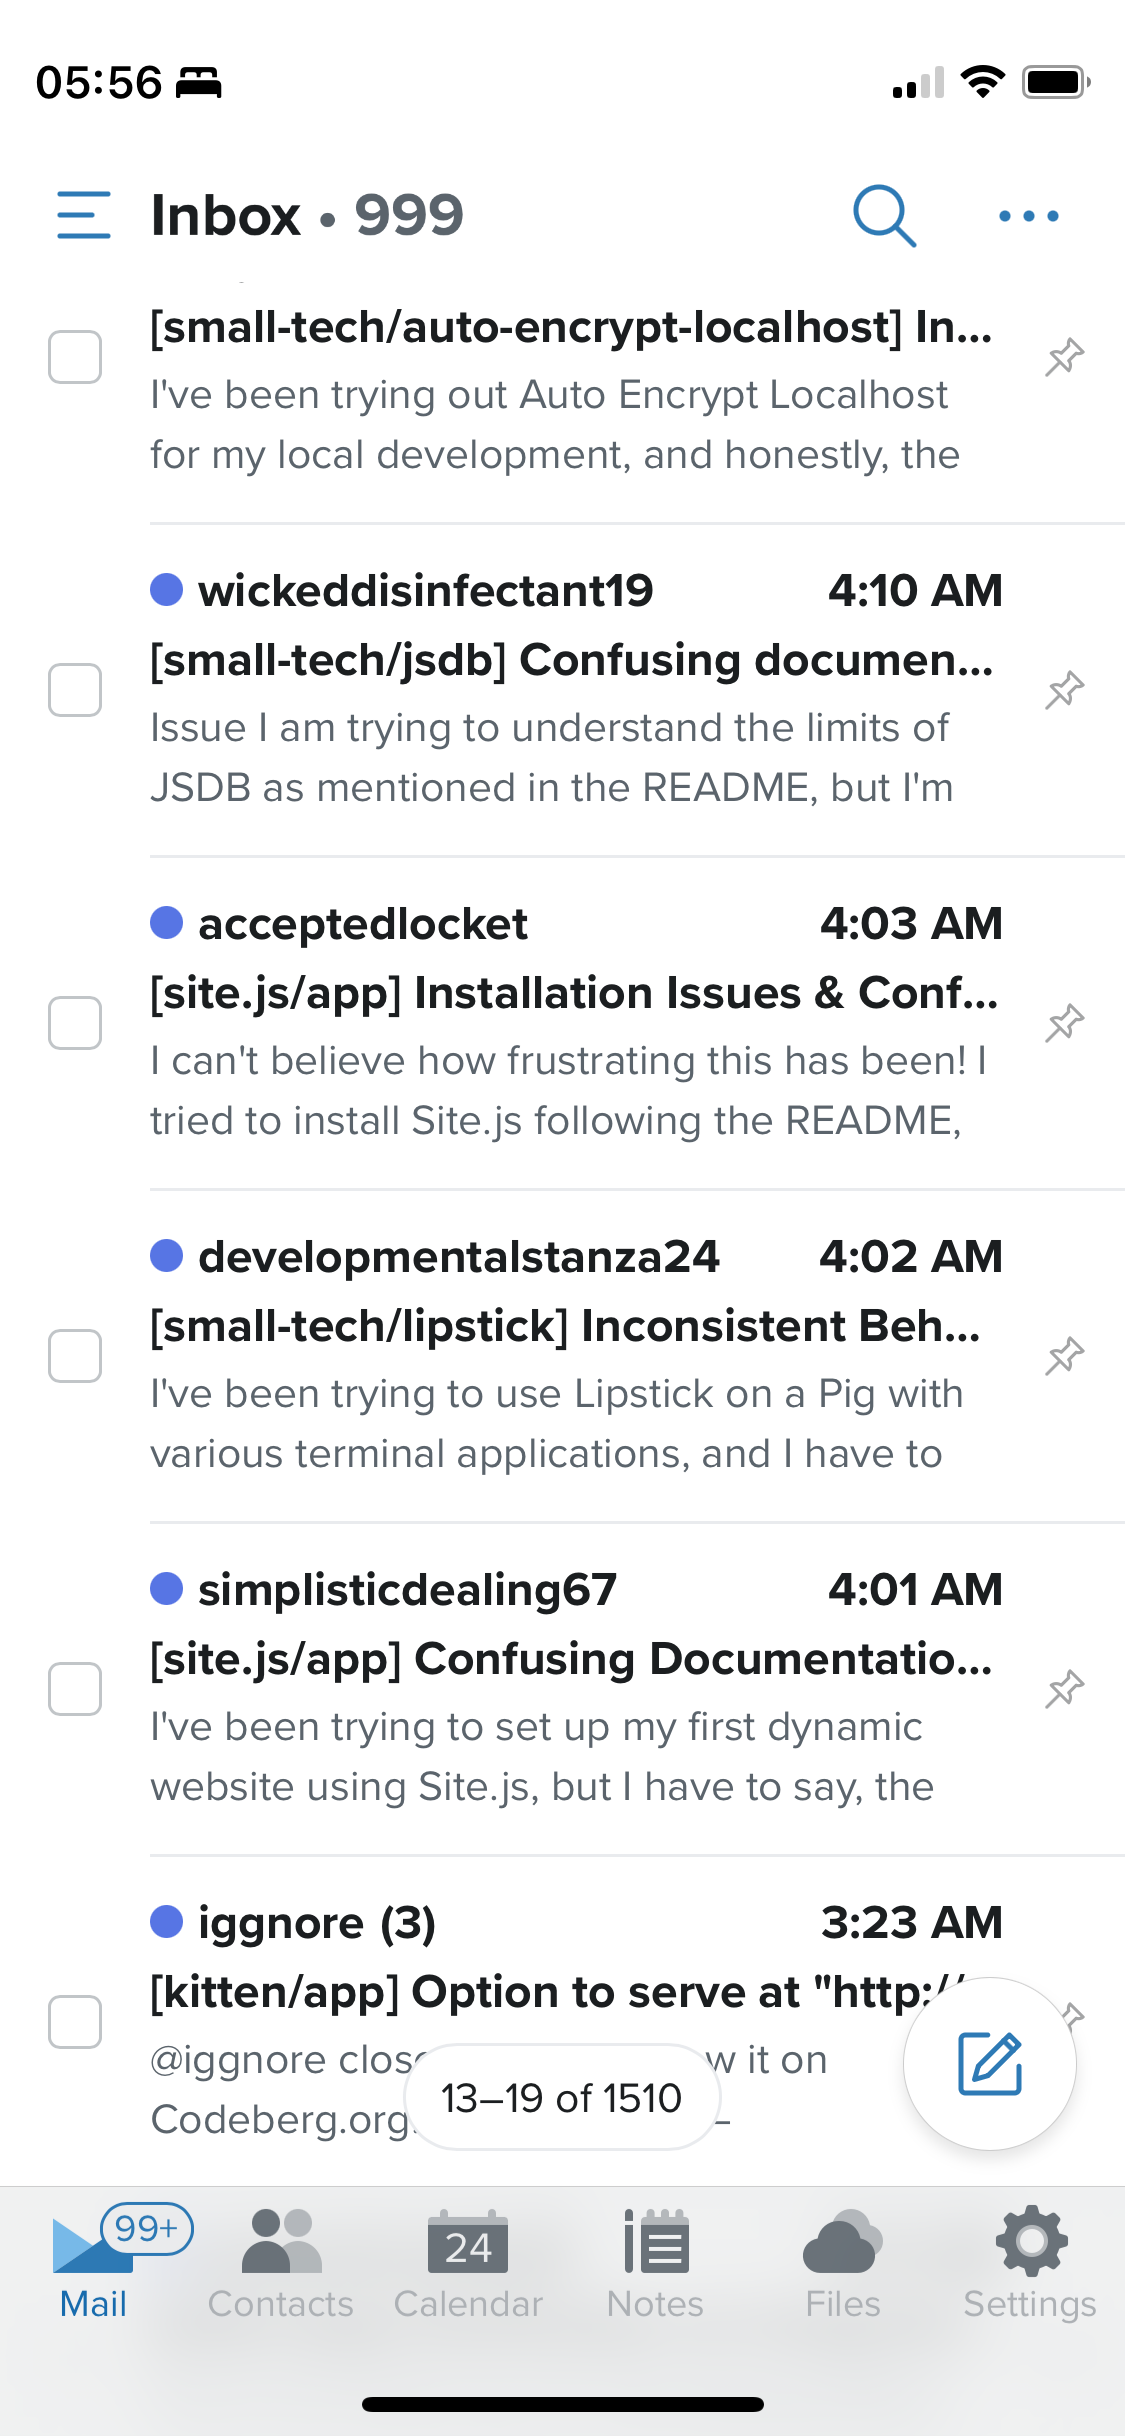Tap the 4:10 AM timestamp
The image size is (1125, 2436).
(915, 590)
